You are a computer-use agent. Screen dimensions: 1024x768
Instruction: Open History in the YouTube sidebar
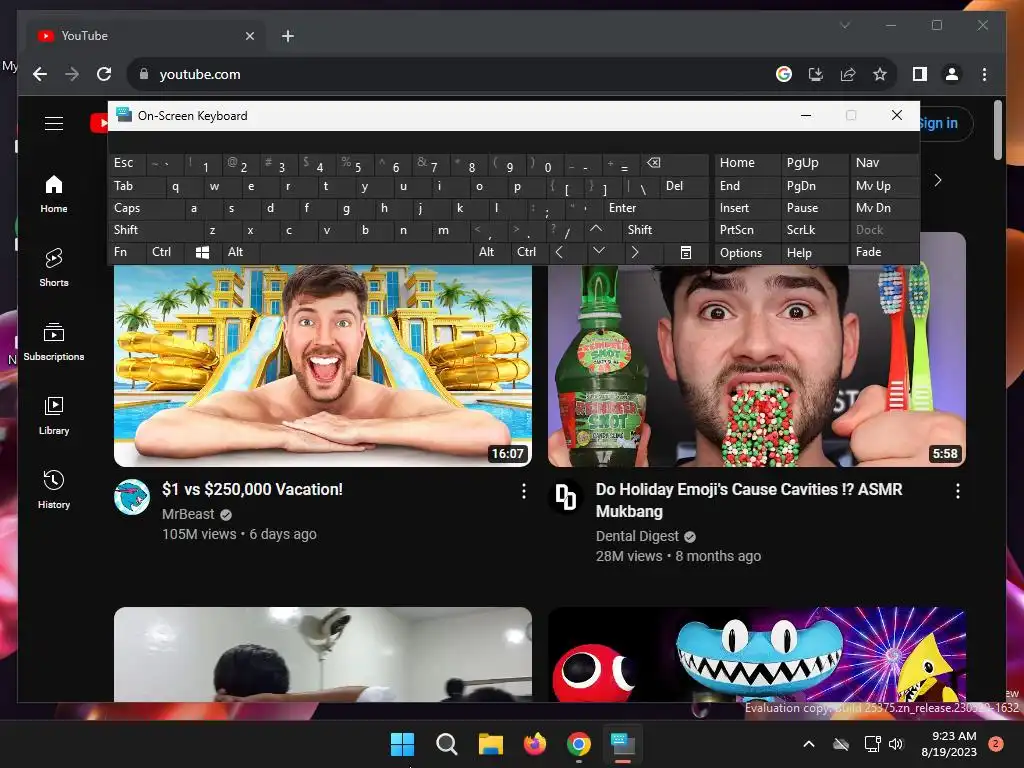point(54,490)
